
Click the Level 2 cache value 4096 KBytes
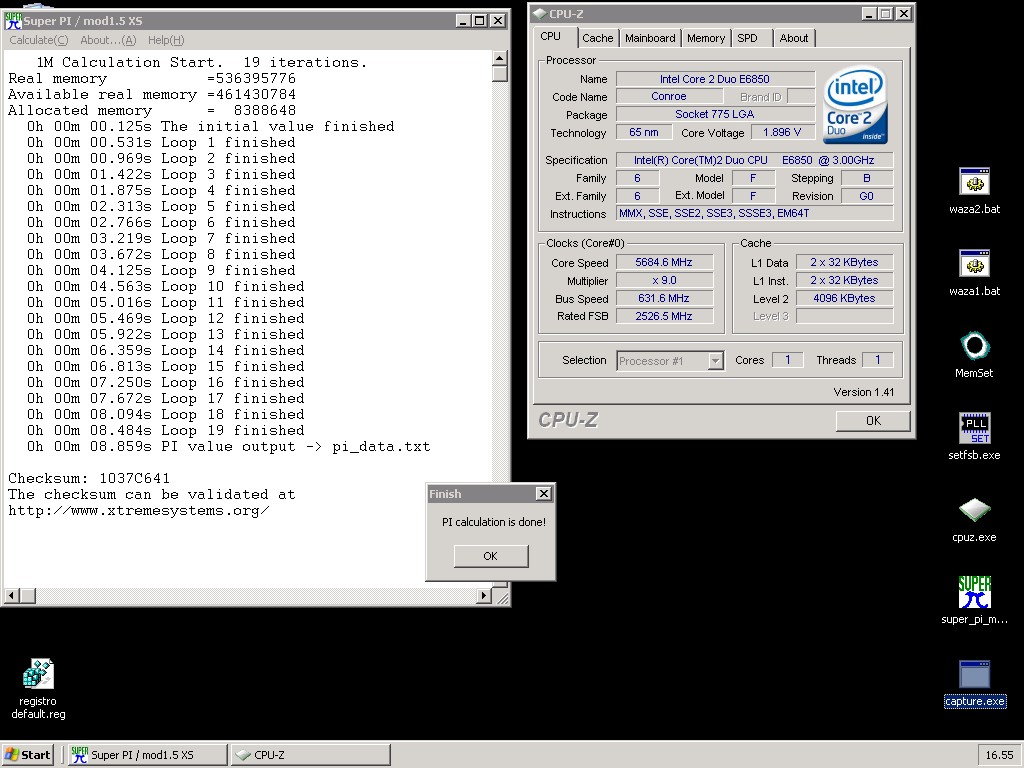[844, 298]
